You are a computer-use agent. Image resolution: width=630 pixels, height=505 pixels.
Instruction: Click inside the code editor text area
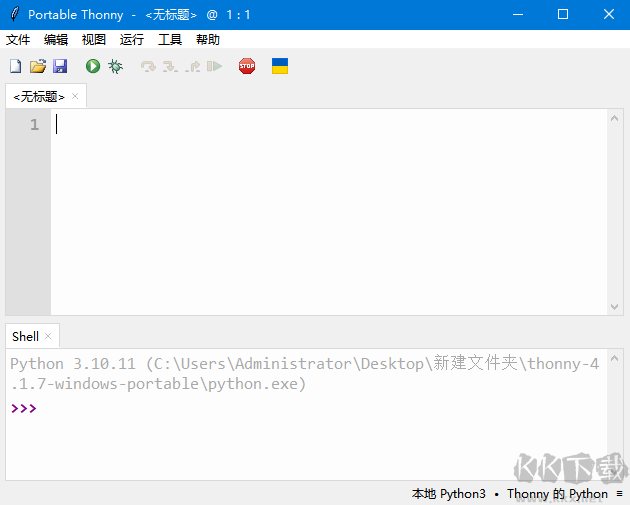329,212
